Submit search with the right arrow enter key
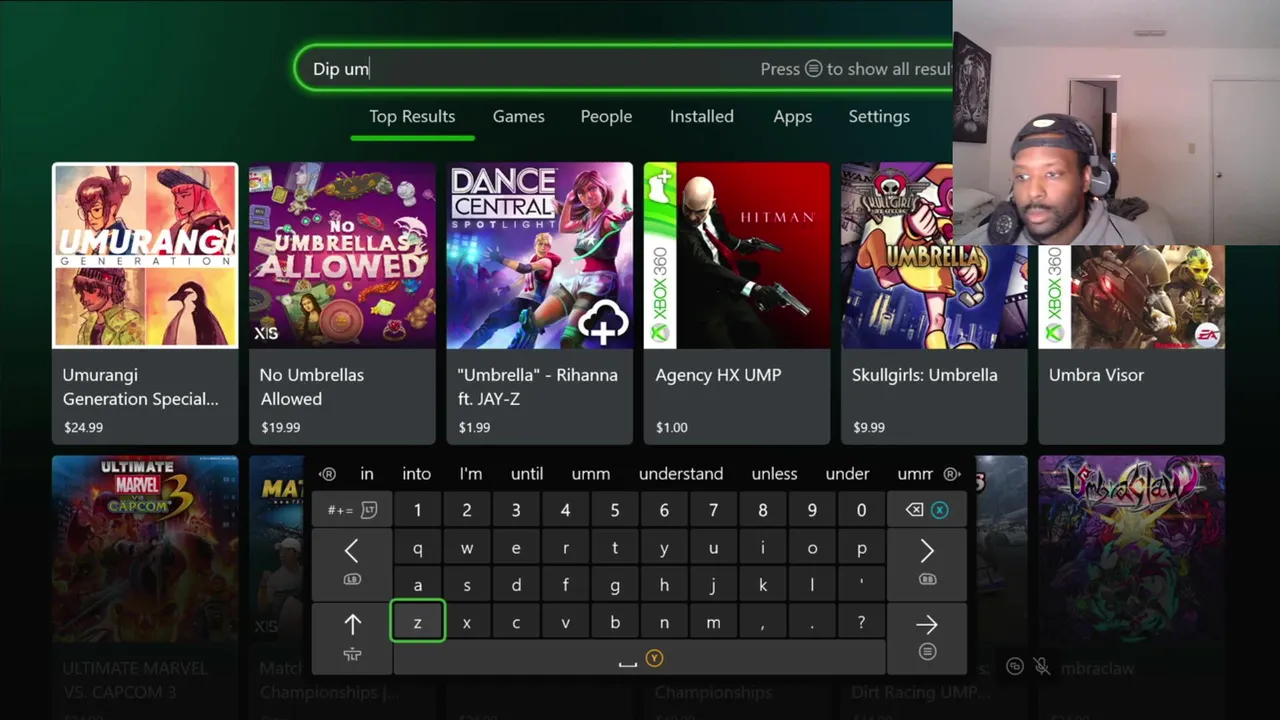1280x720 pixels. tap(927, 637)
